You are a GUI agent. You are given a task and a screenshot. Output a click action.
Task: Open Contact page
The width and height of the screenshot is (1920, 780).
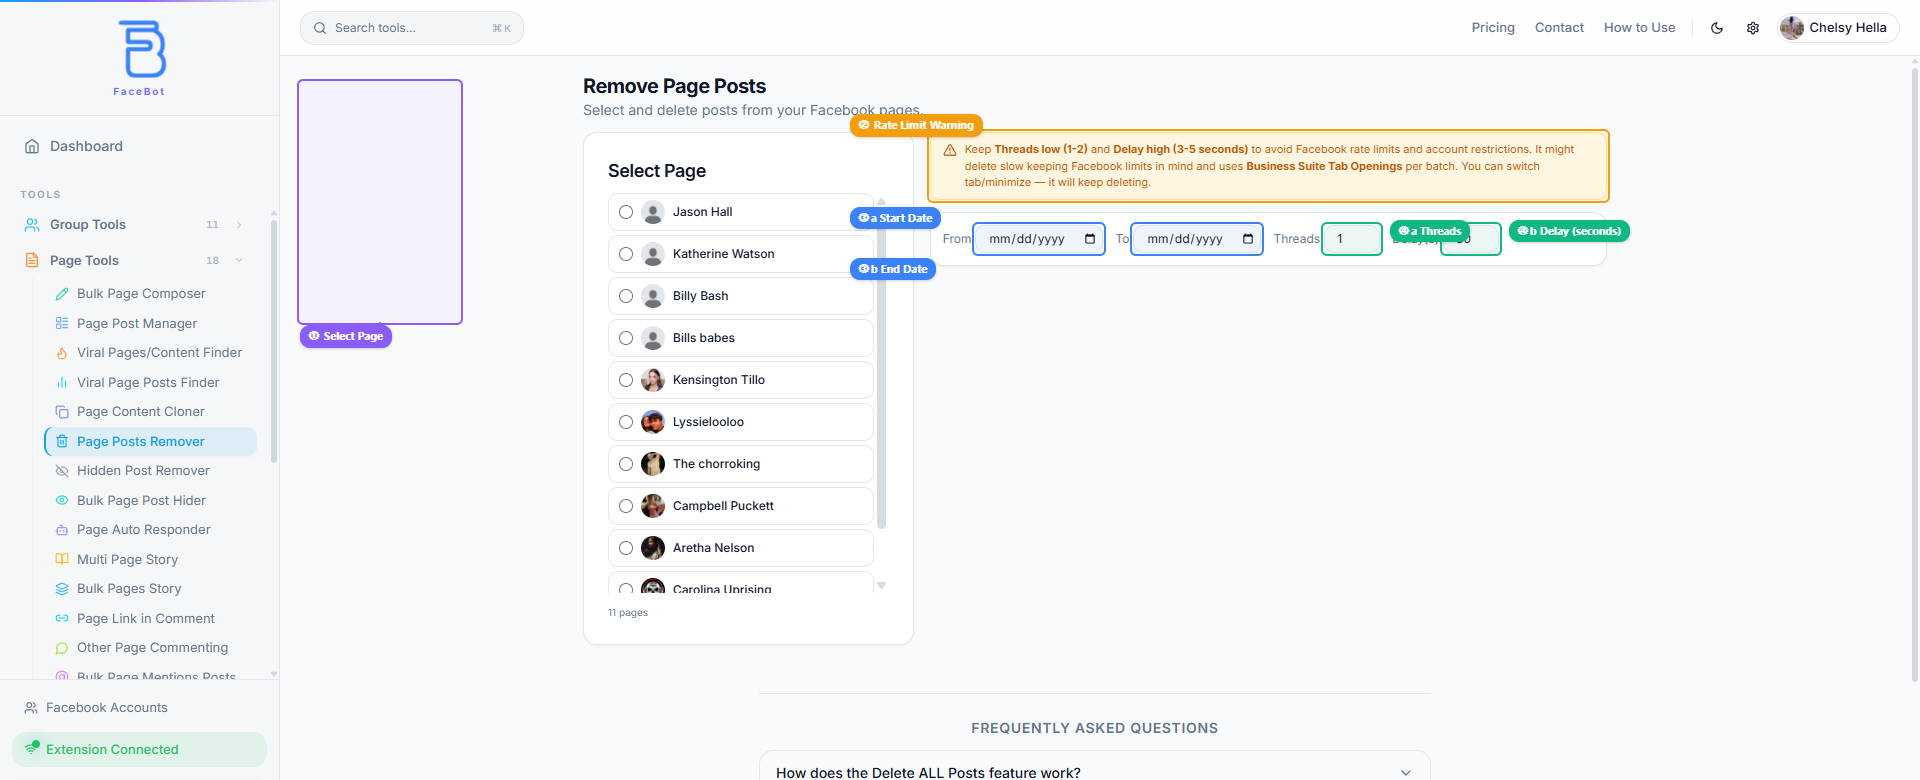coord(1559,28)
